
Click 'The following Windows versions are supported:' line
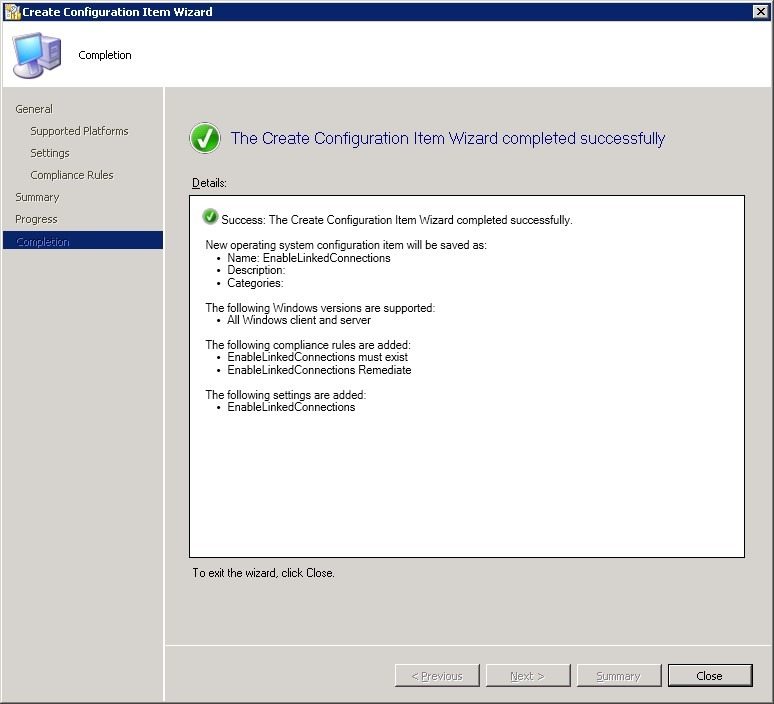click(x=320, y=308)
